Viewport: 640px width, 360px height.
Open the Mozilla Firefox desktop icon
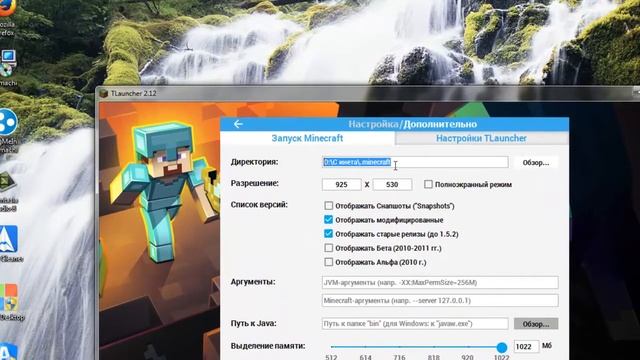[x=7, y=7]
